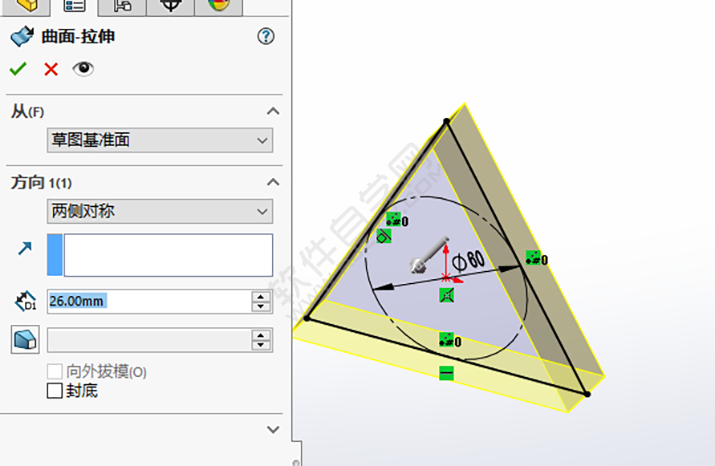Click the horizontal relation icon below triangle
Screen dimensions: 715x466
[x=446, y=373]
